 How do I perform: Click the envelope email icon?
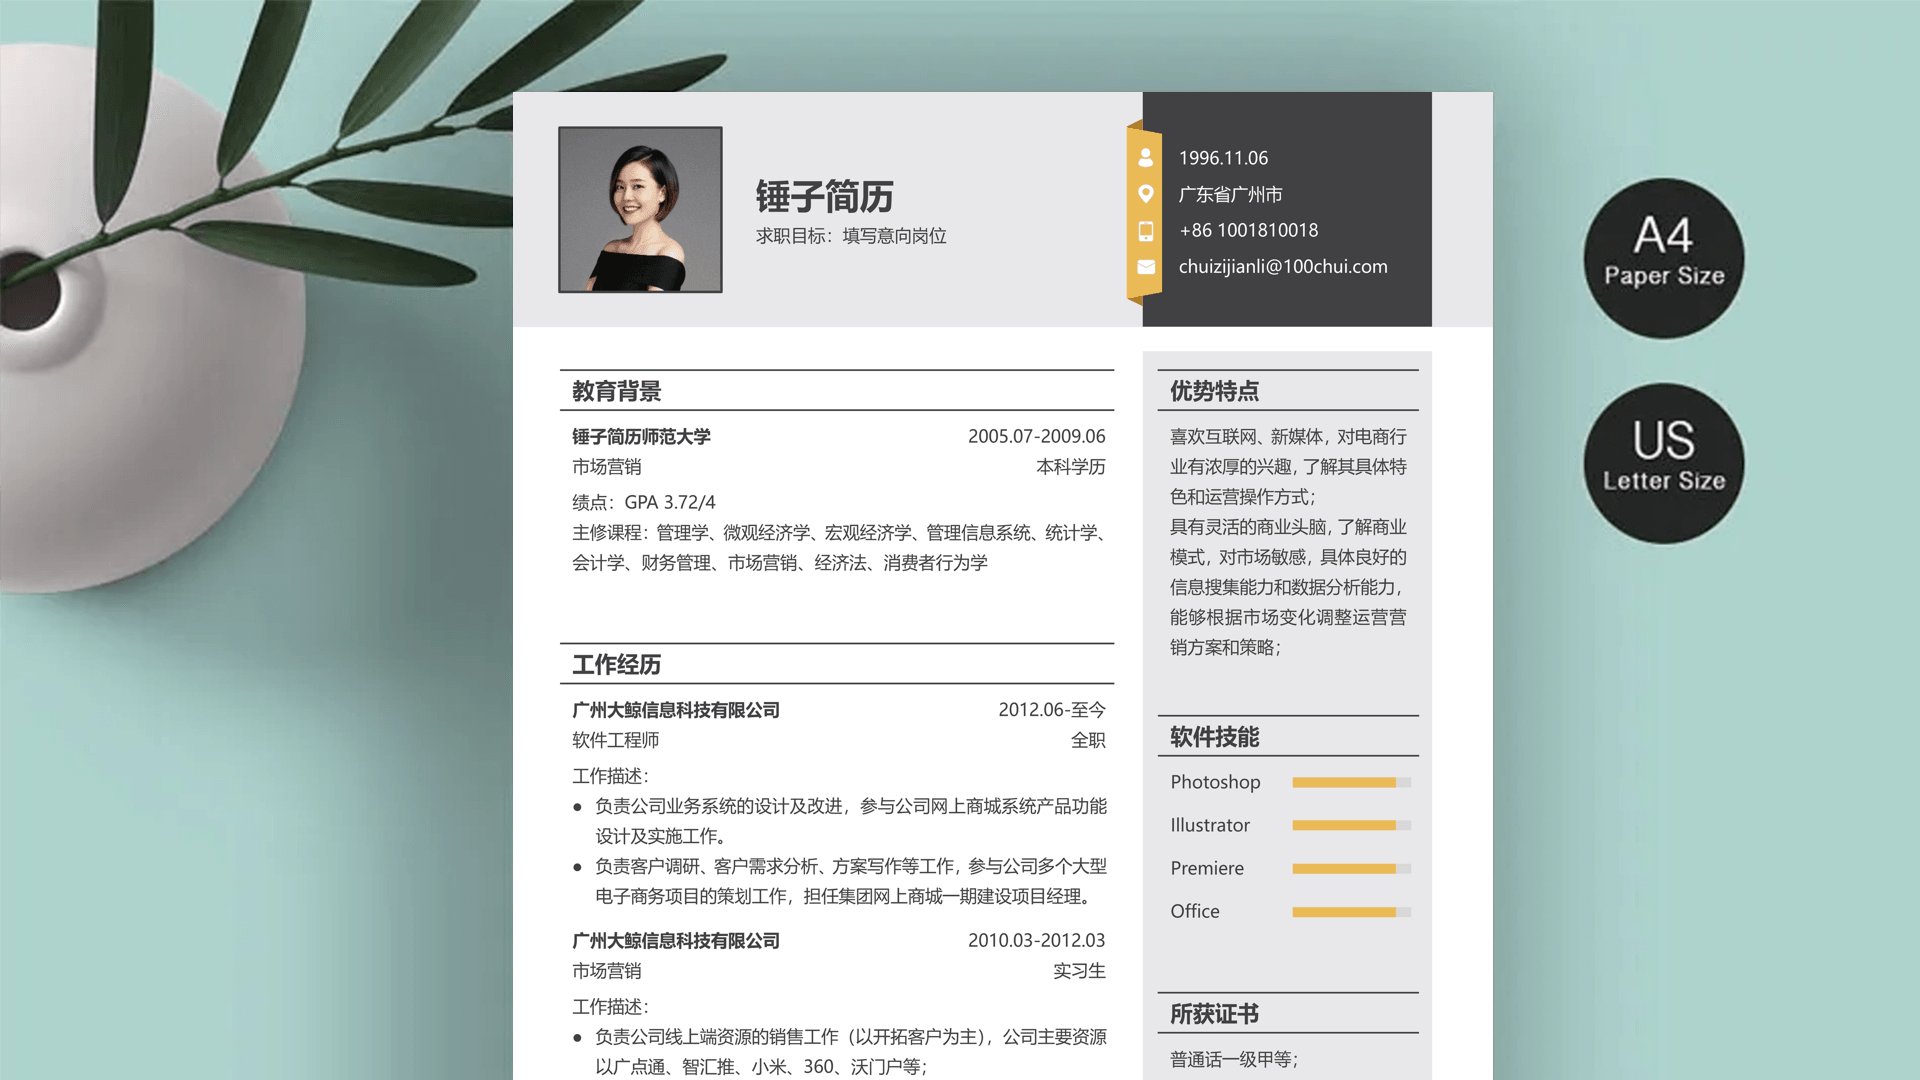(x=1146, y=267)
